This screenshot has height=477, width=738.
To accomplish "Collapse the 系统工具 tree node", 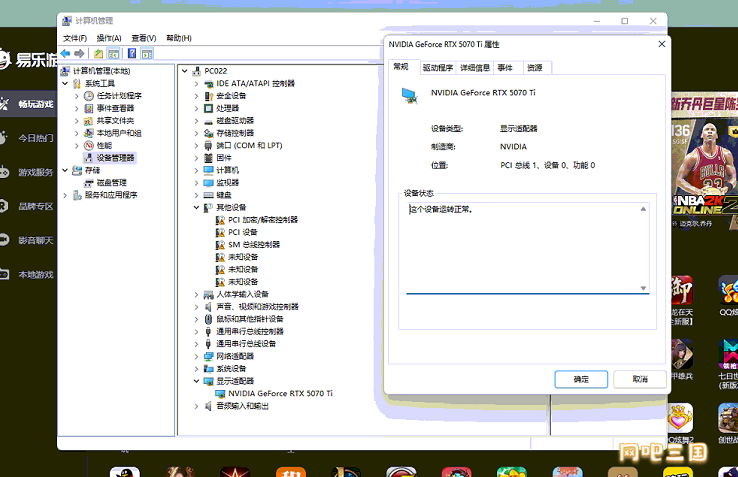I will coord(65,83).
